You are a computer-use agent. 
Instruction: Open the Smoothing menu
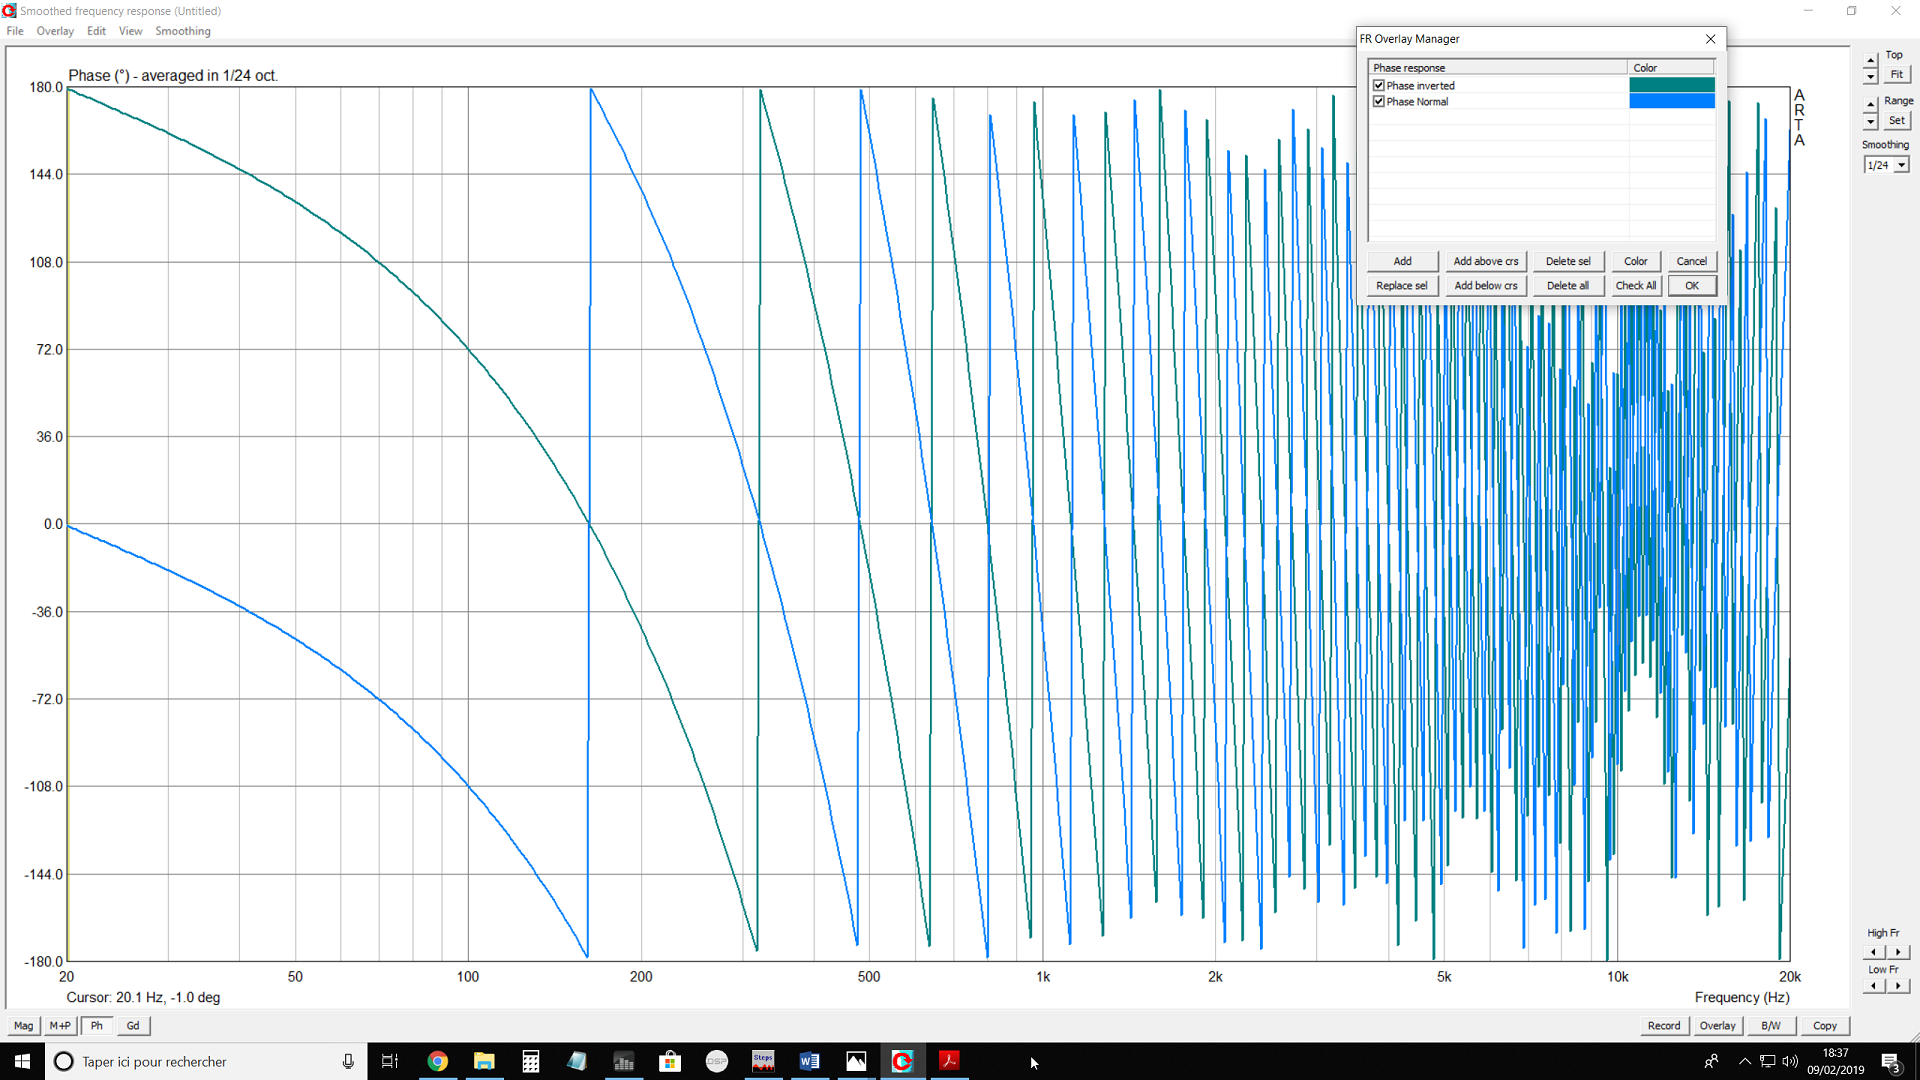(x=183, y=31)
